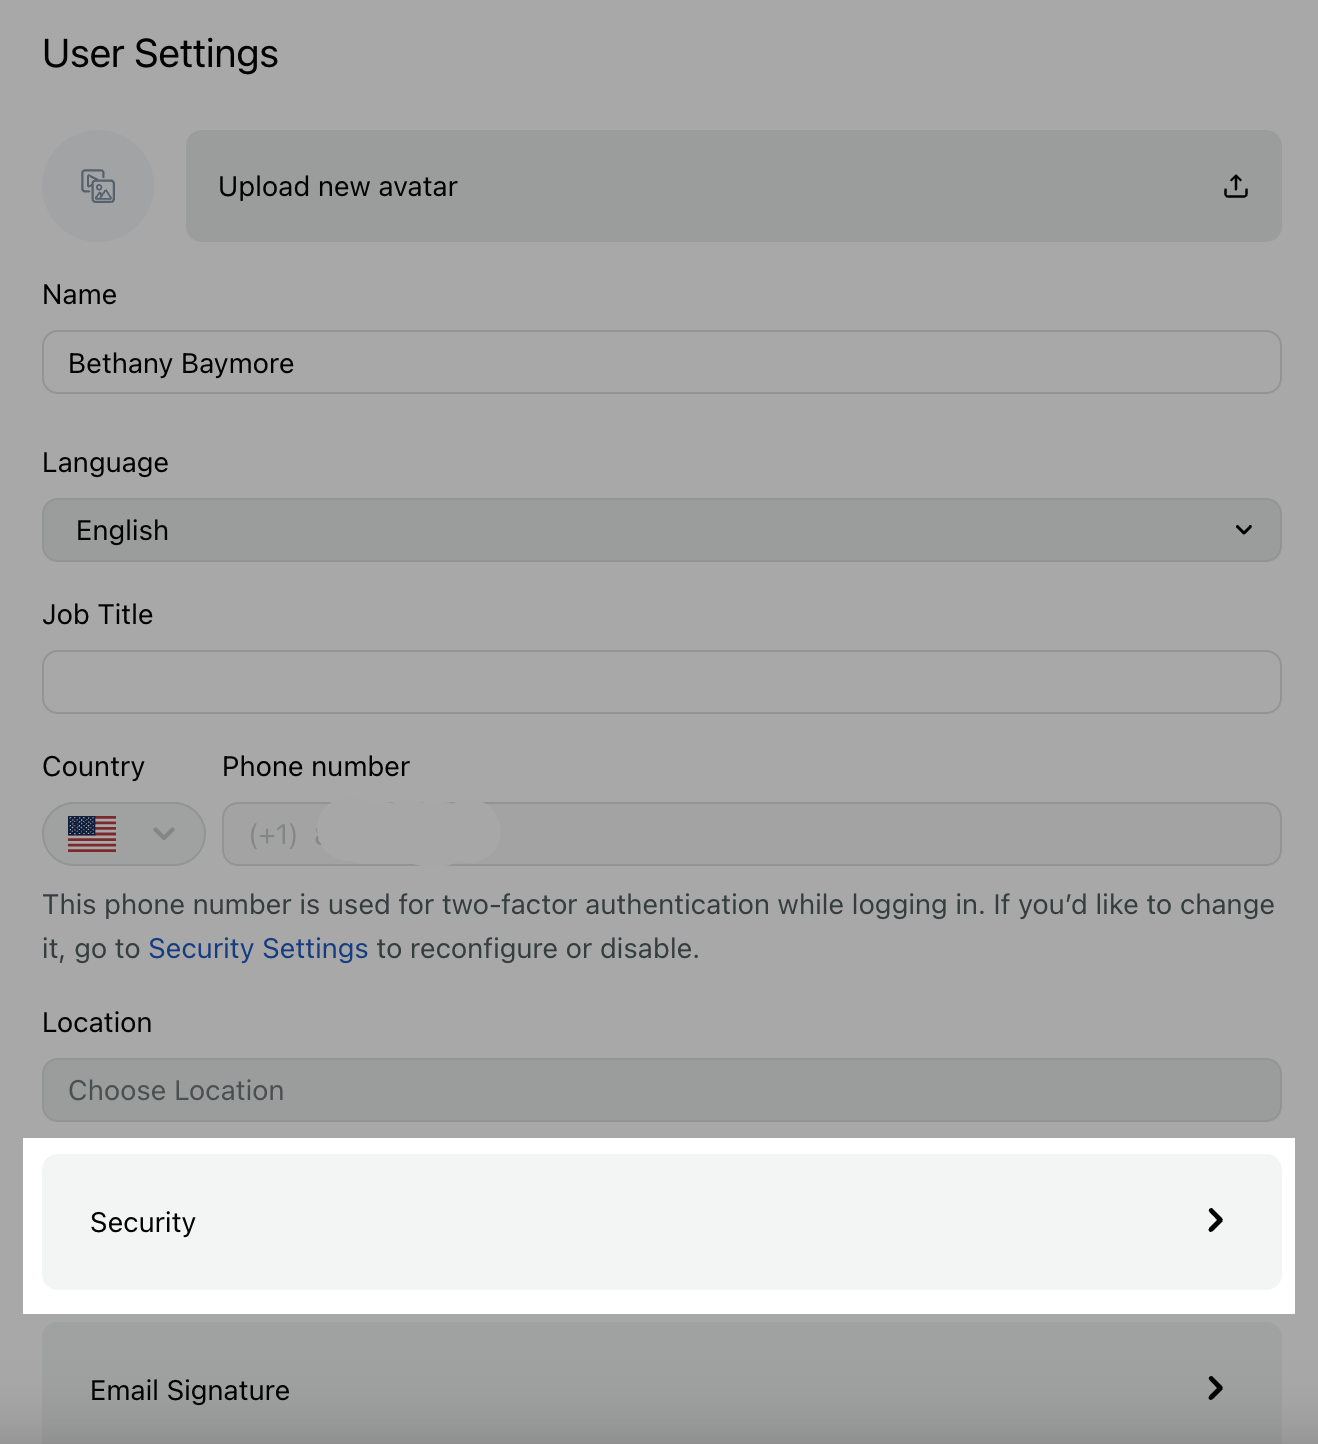Select the English language combo box

pos(662,530)
